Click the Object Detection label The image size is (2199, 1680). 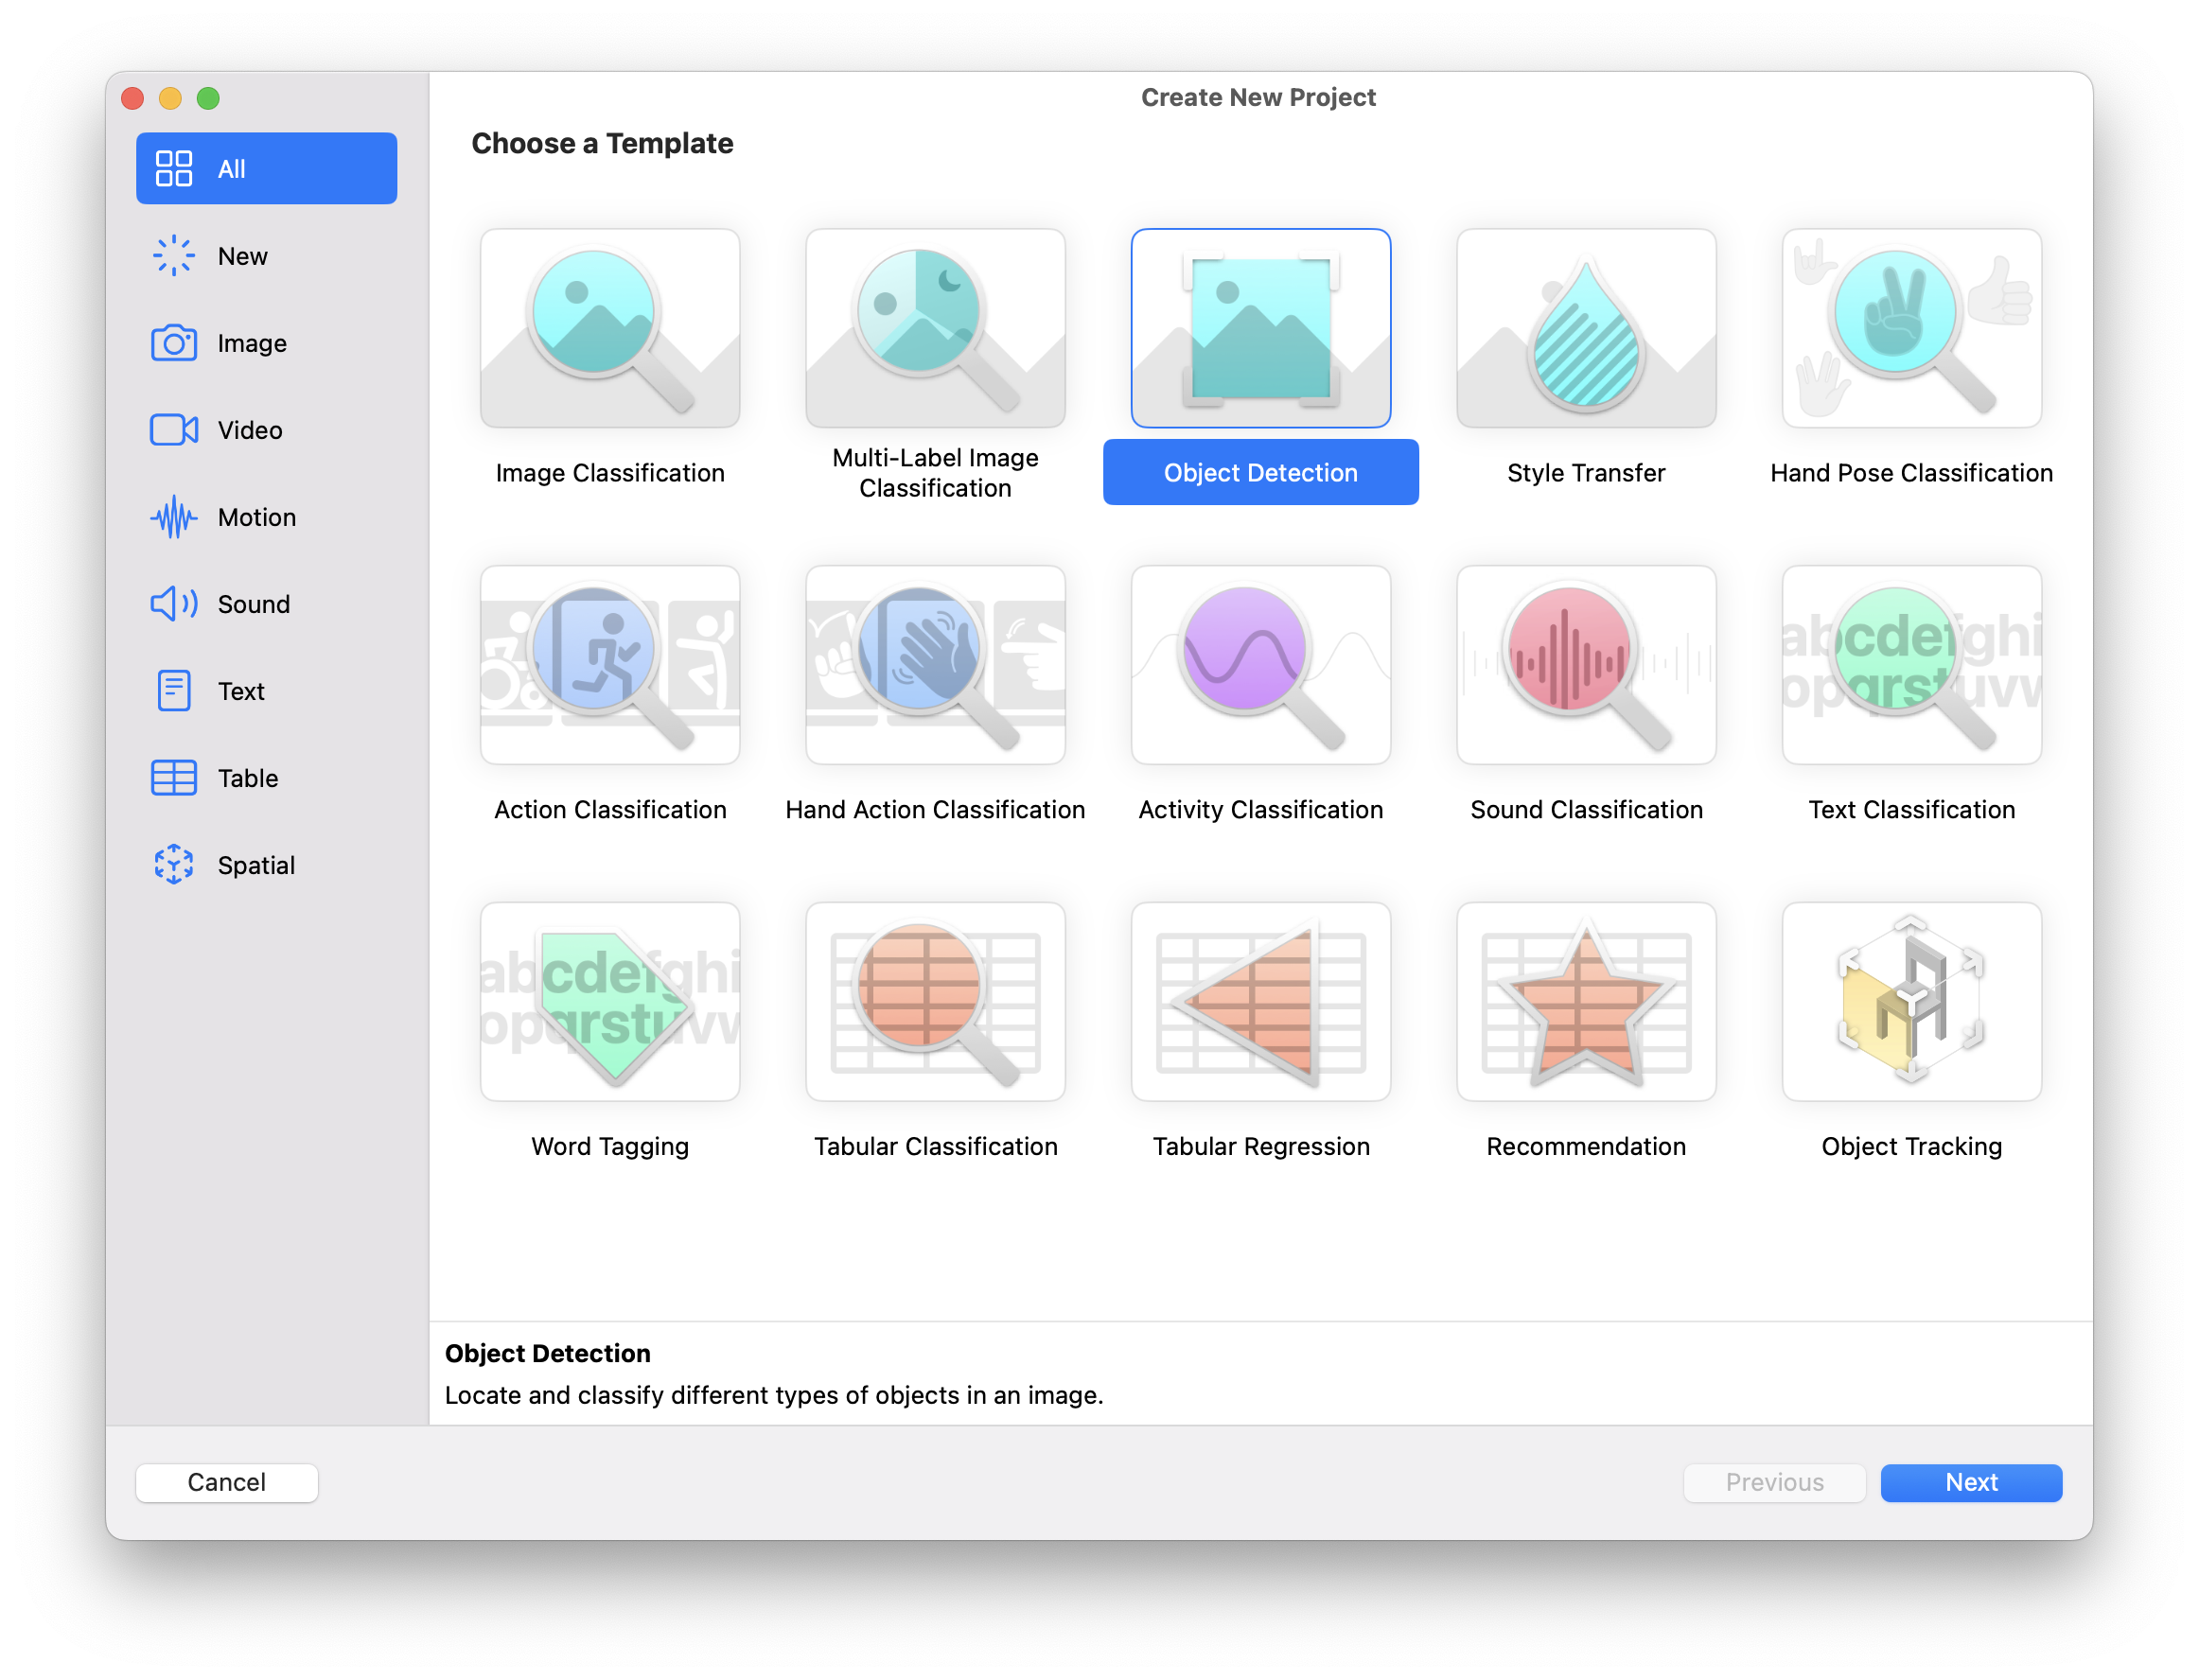click(1260, 473)
